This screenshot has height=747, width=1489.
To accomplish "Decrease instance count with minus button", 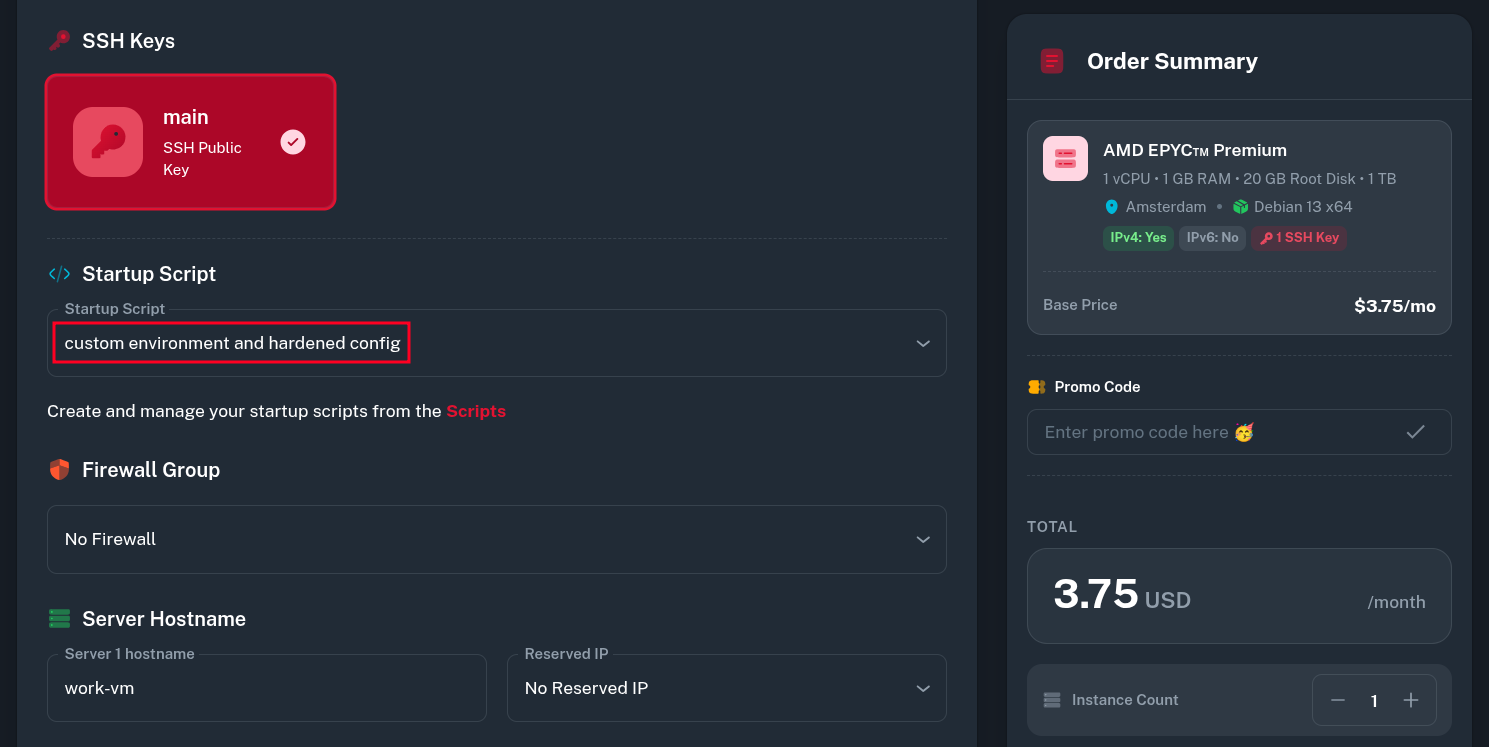I will click(x=1338, y=700).
